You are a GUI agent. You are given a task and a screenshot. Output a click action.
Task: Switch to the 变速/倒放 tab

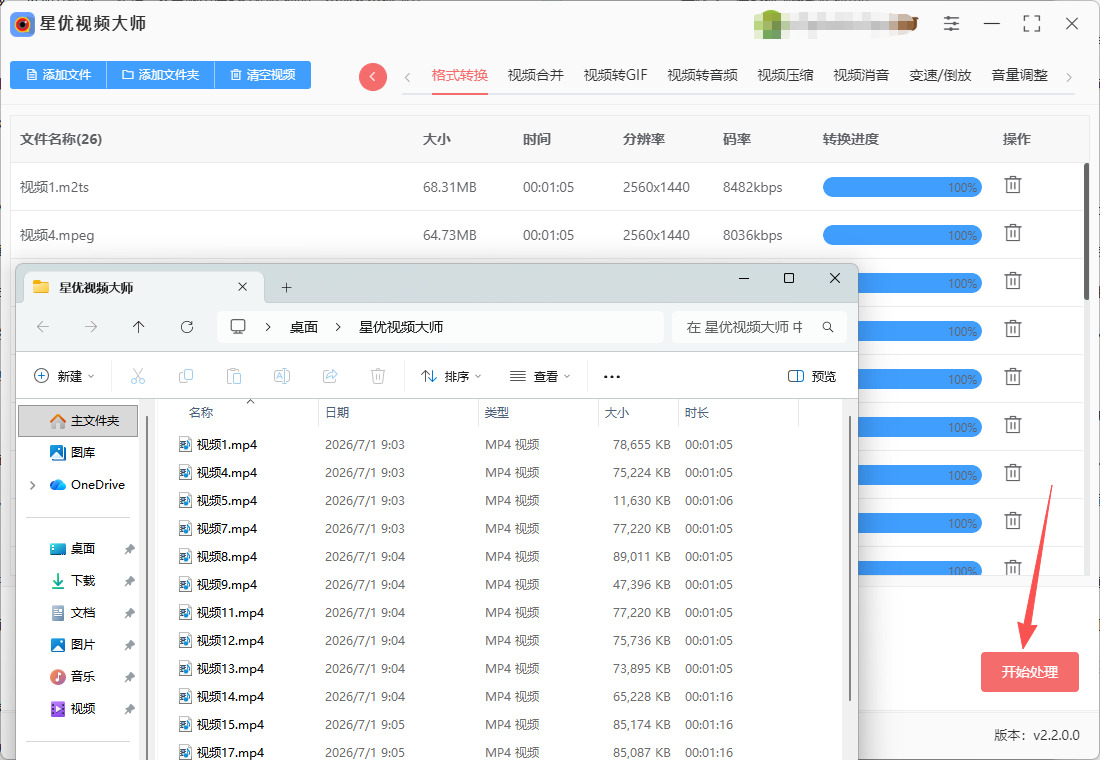click(940, 75)
